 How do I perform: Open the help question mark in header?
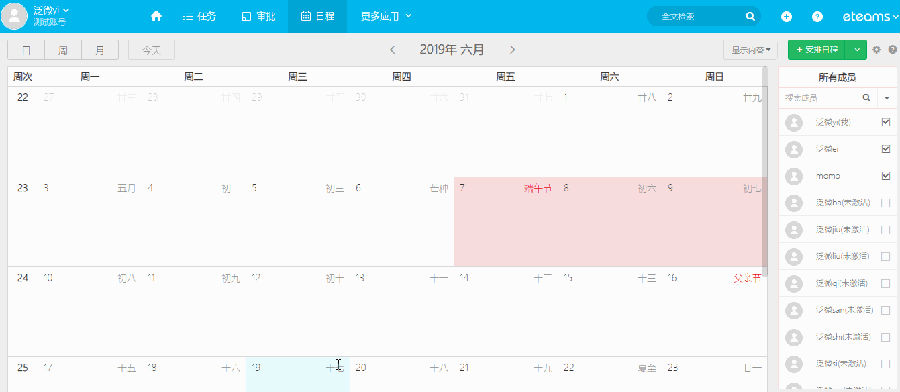pyautogui.click(x=817, y=17)
